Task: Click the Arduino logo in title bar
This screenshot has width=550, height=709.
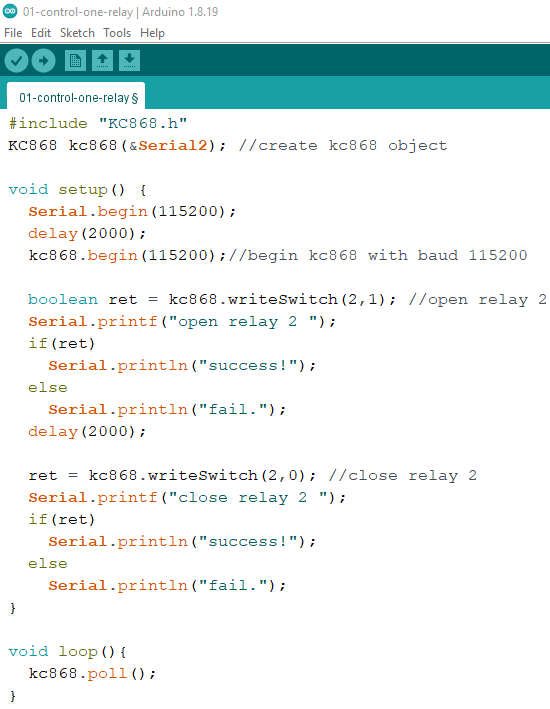Action: pyautogui.click(x=10, y=12)
